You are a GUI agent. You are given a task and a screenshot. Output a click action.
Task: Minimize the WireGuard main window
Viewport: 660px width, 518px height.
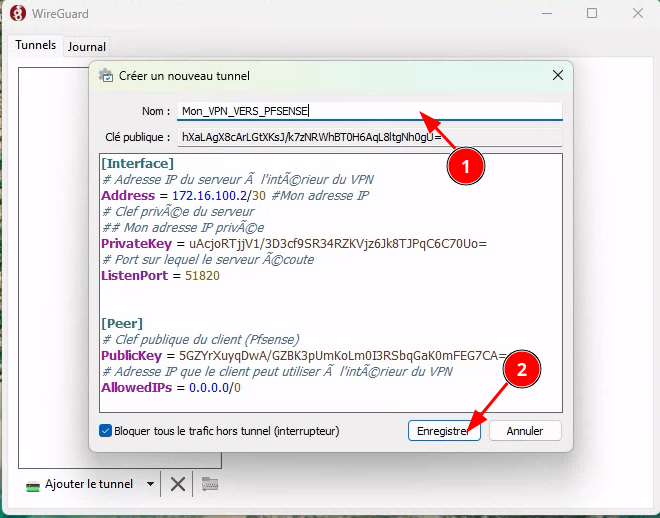tap(546, 14)
